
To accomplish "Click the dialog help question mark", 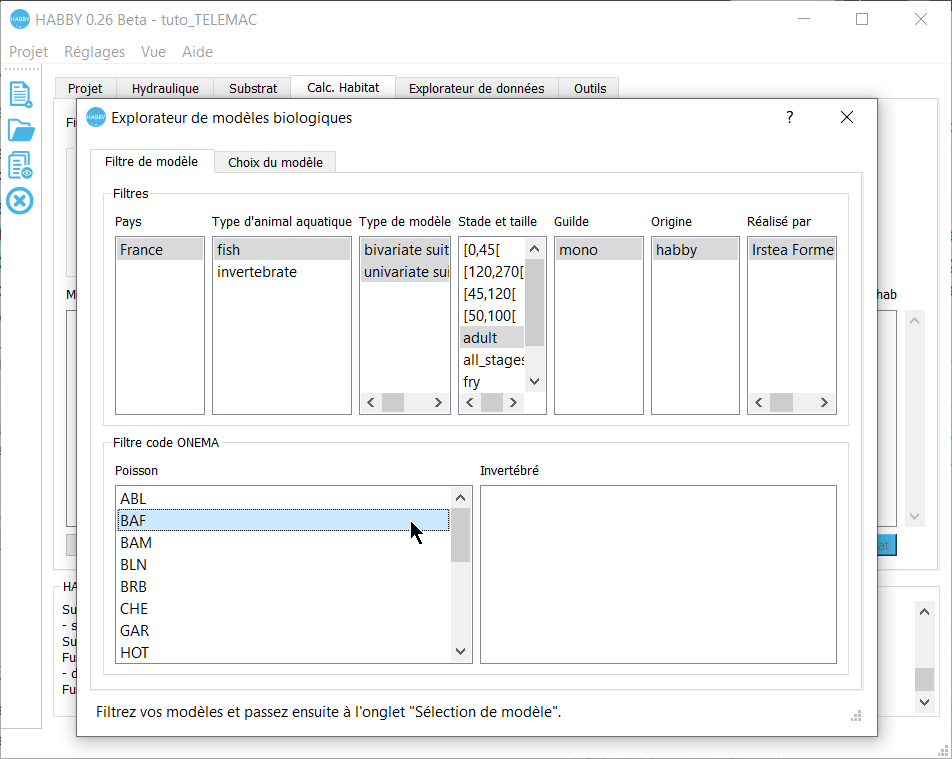I will pyautogui.click(x=789, y=117).
